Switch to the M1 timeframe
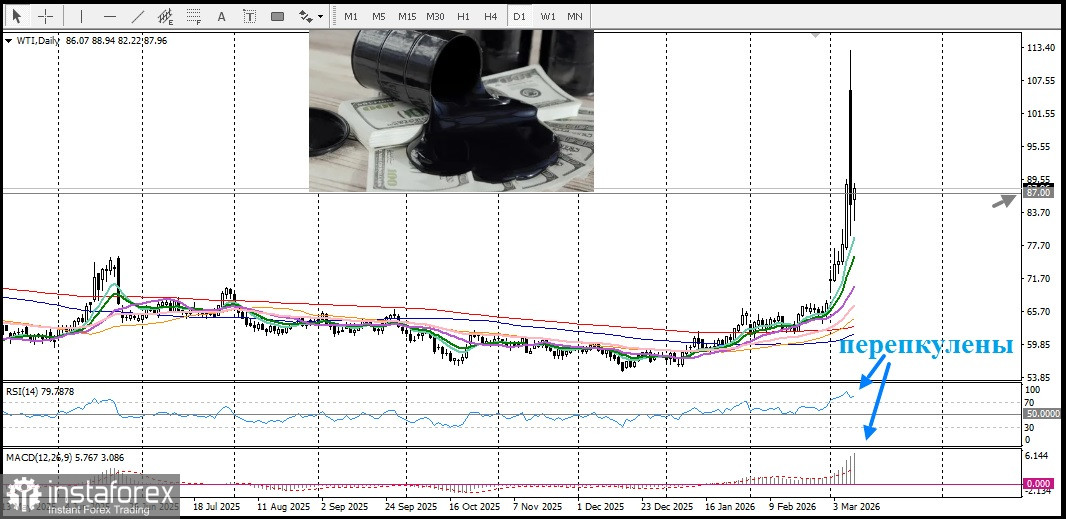Viewport: 1066px width, 519px height. [x=351, y=16]
